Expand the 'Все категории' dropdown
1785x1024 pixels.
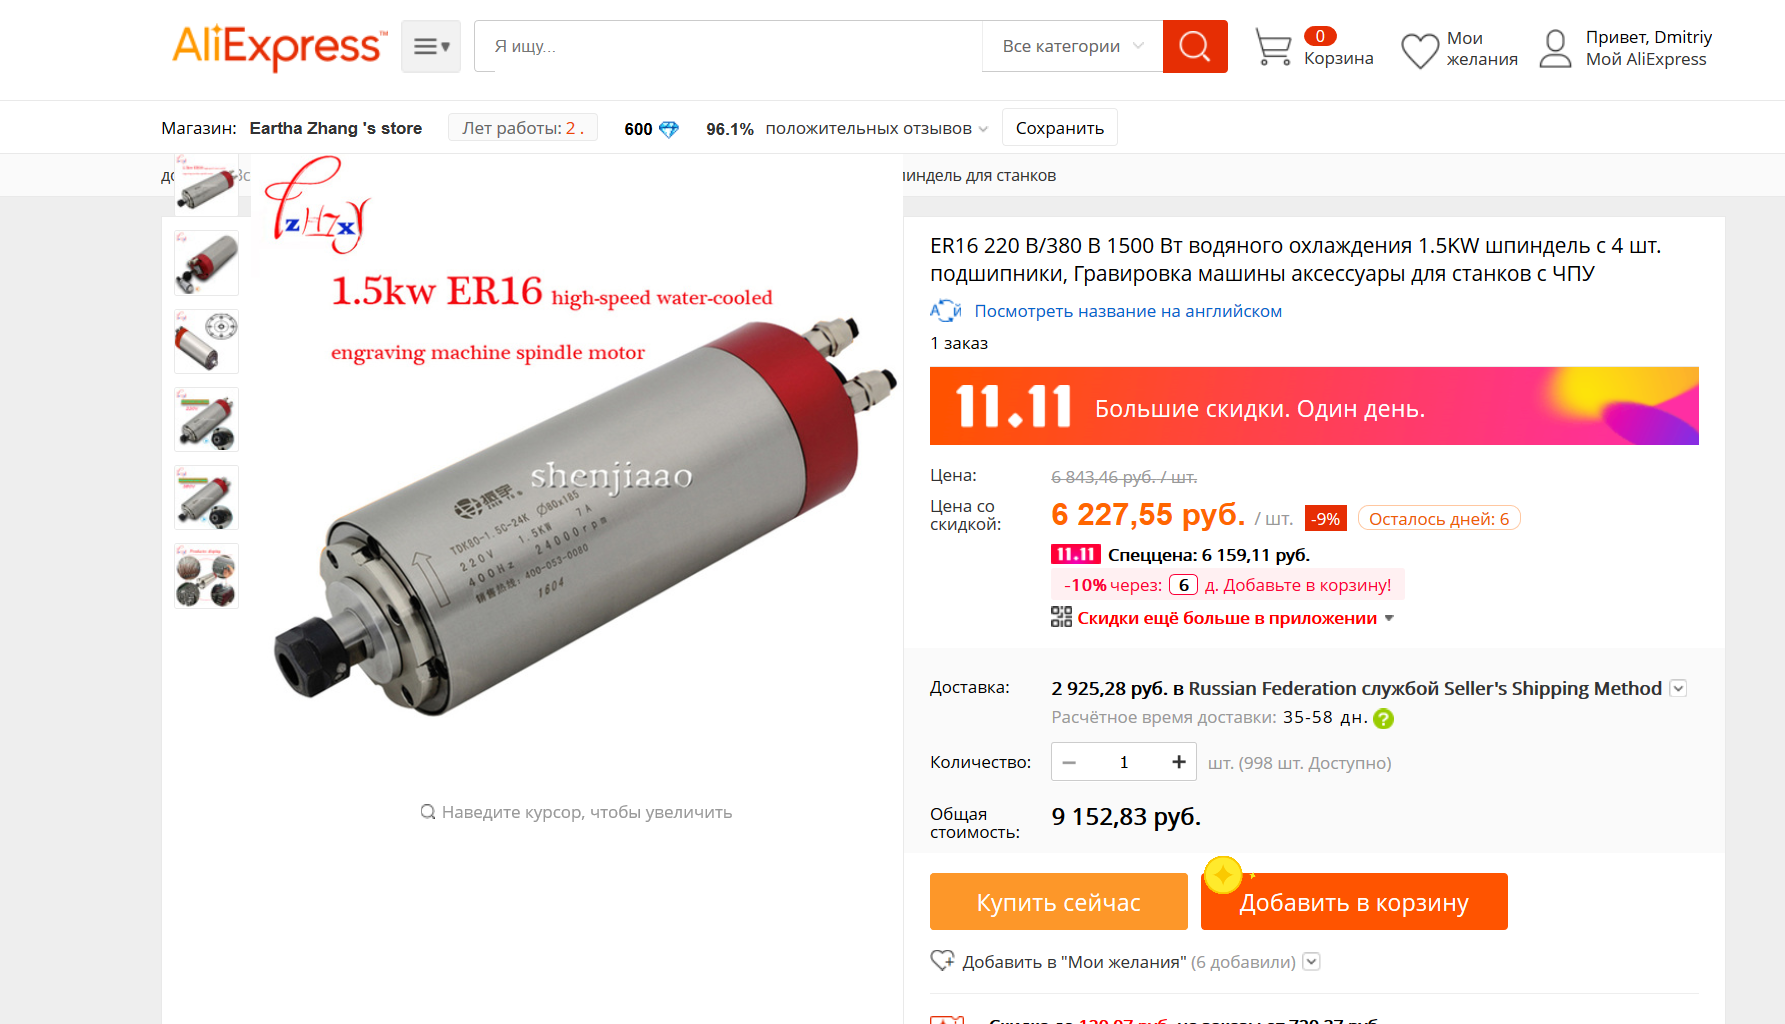coord(1072,46)
